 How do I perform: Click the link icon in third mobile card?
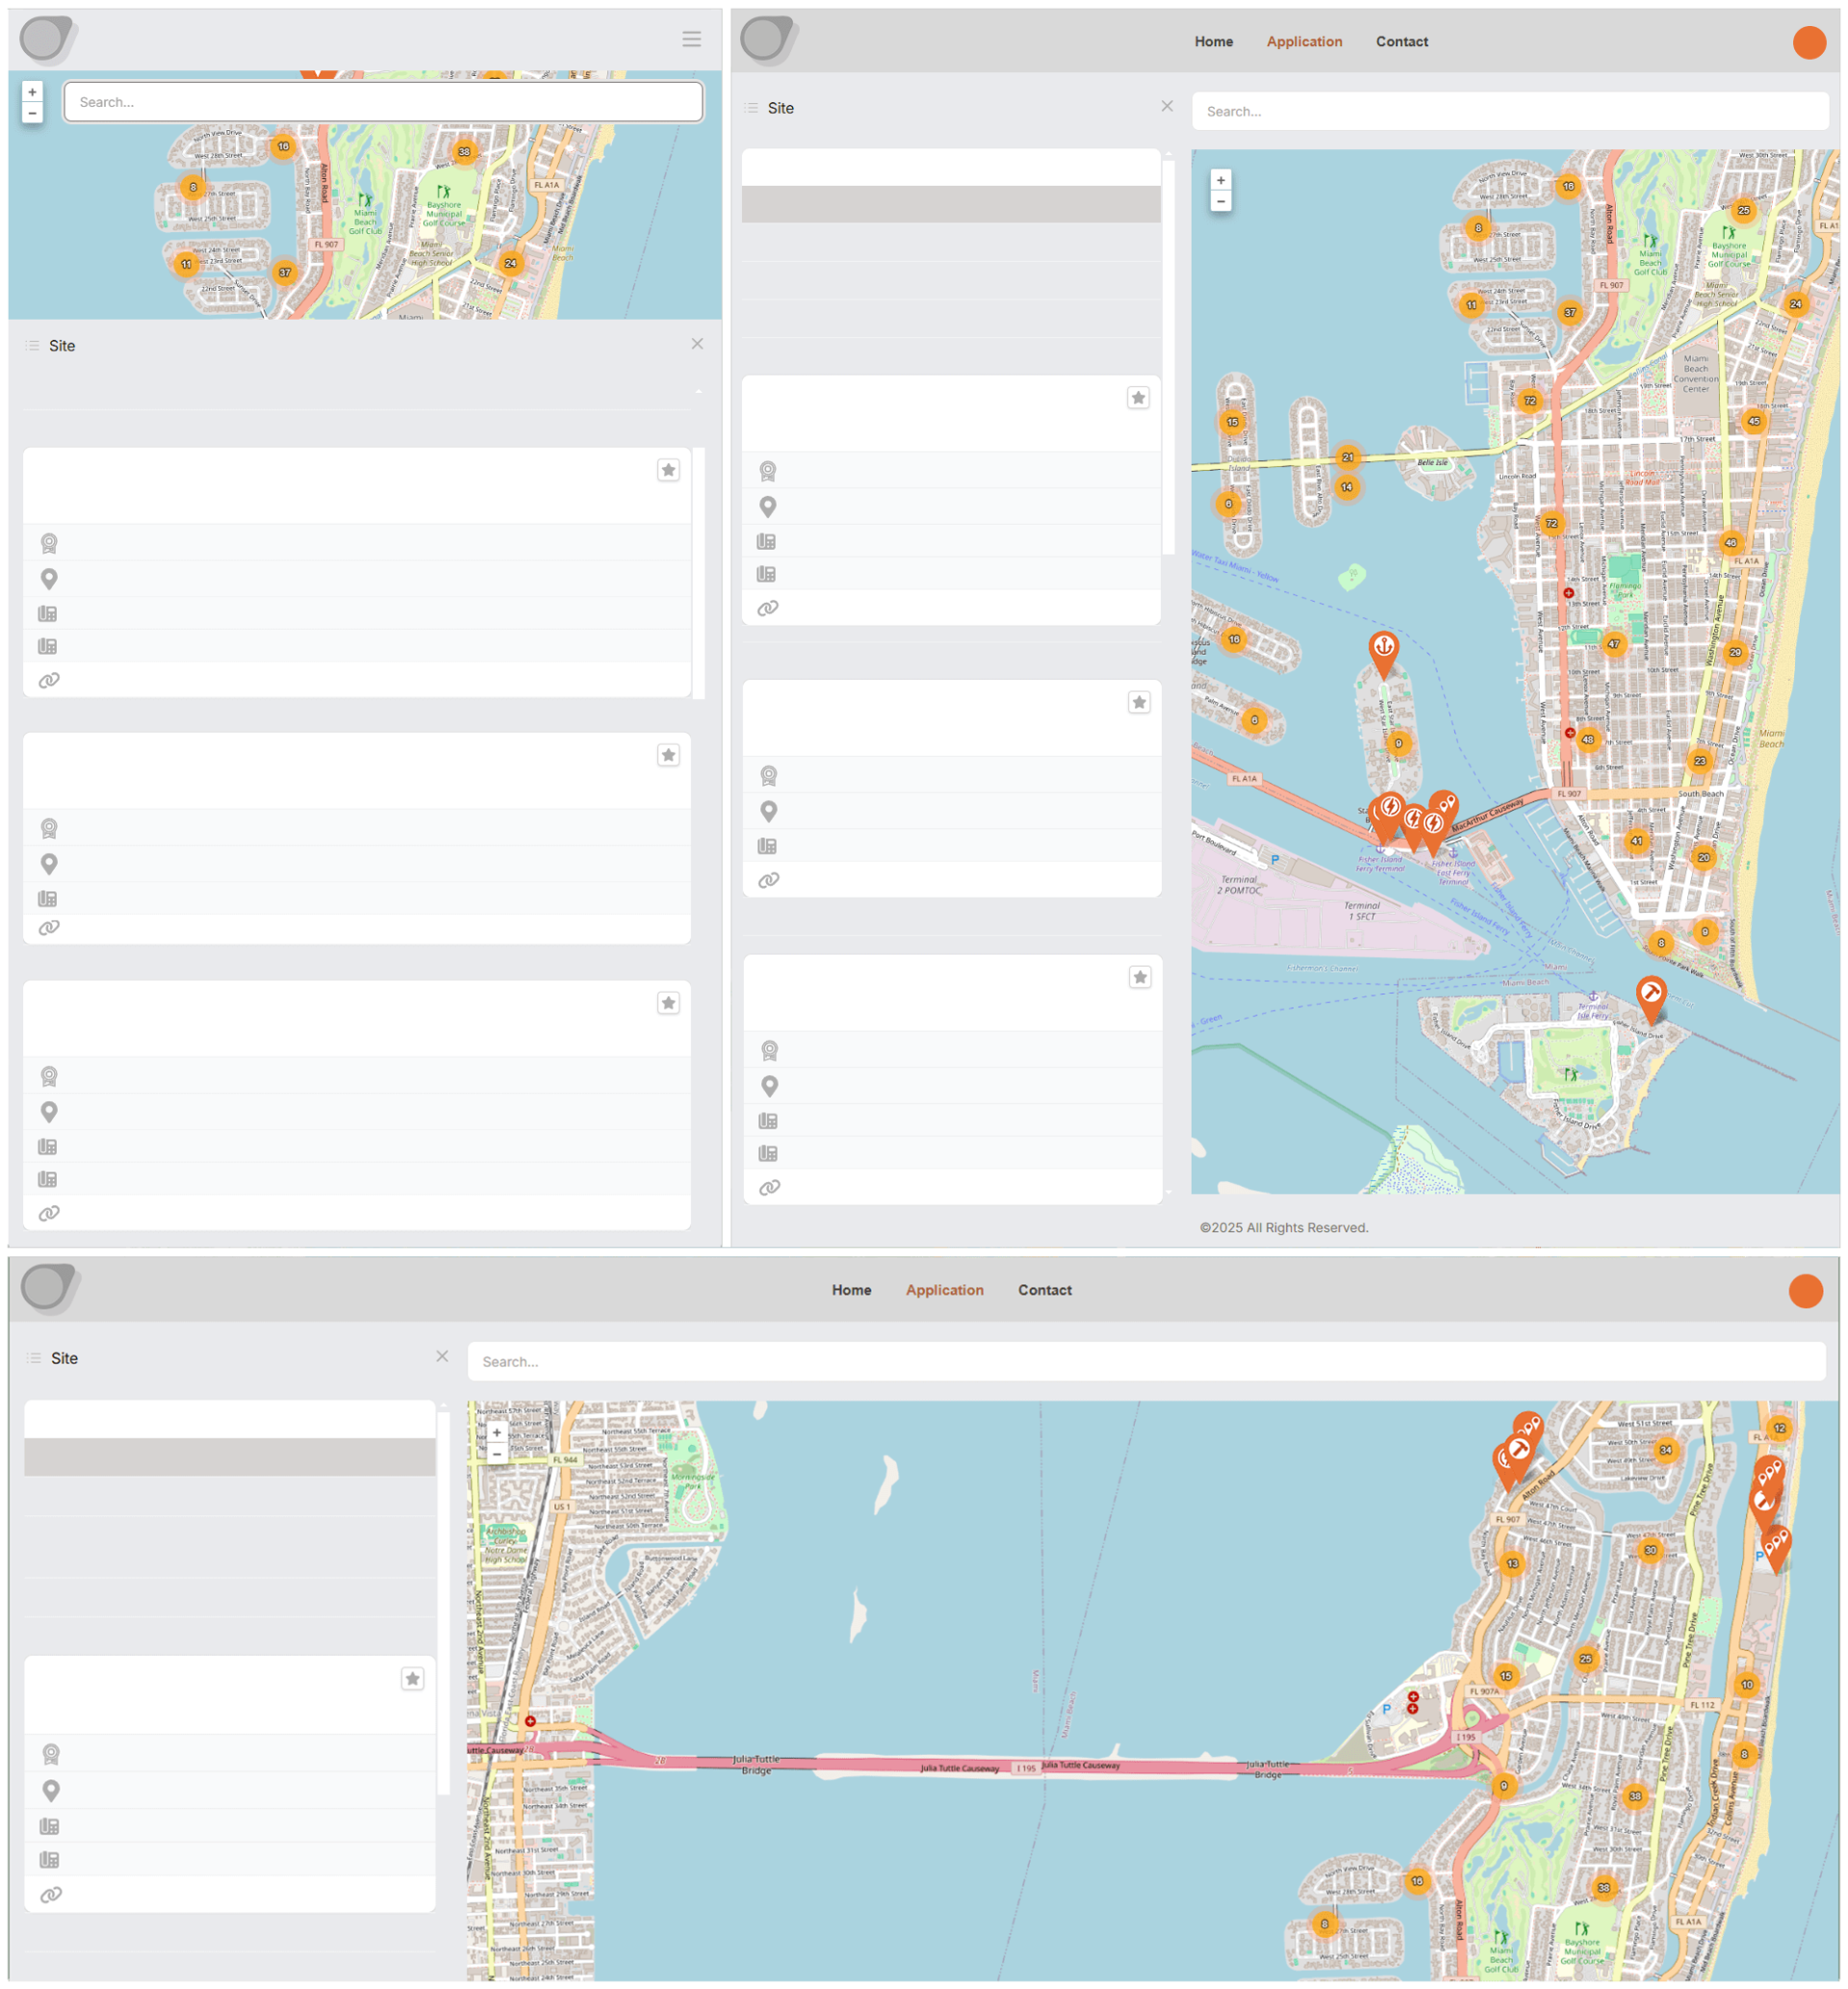pos(49,1213)
